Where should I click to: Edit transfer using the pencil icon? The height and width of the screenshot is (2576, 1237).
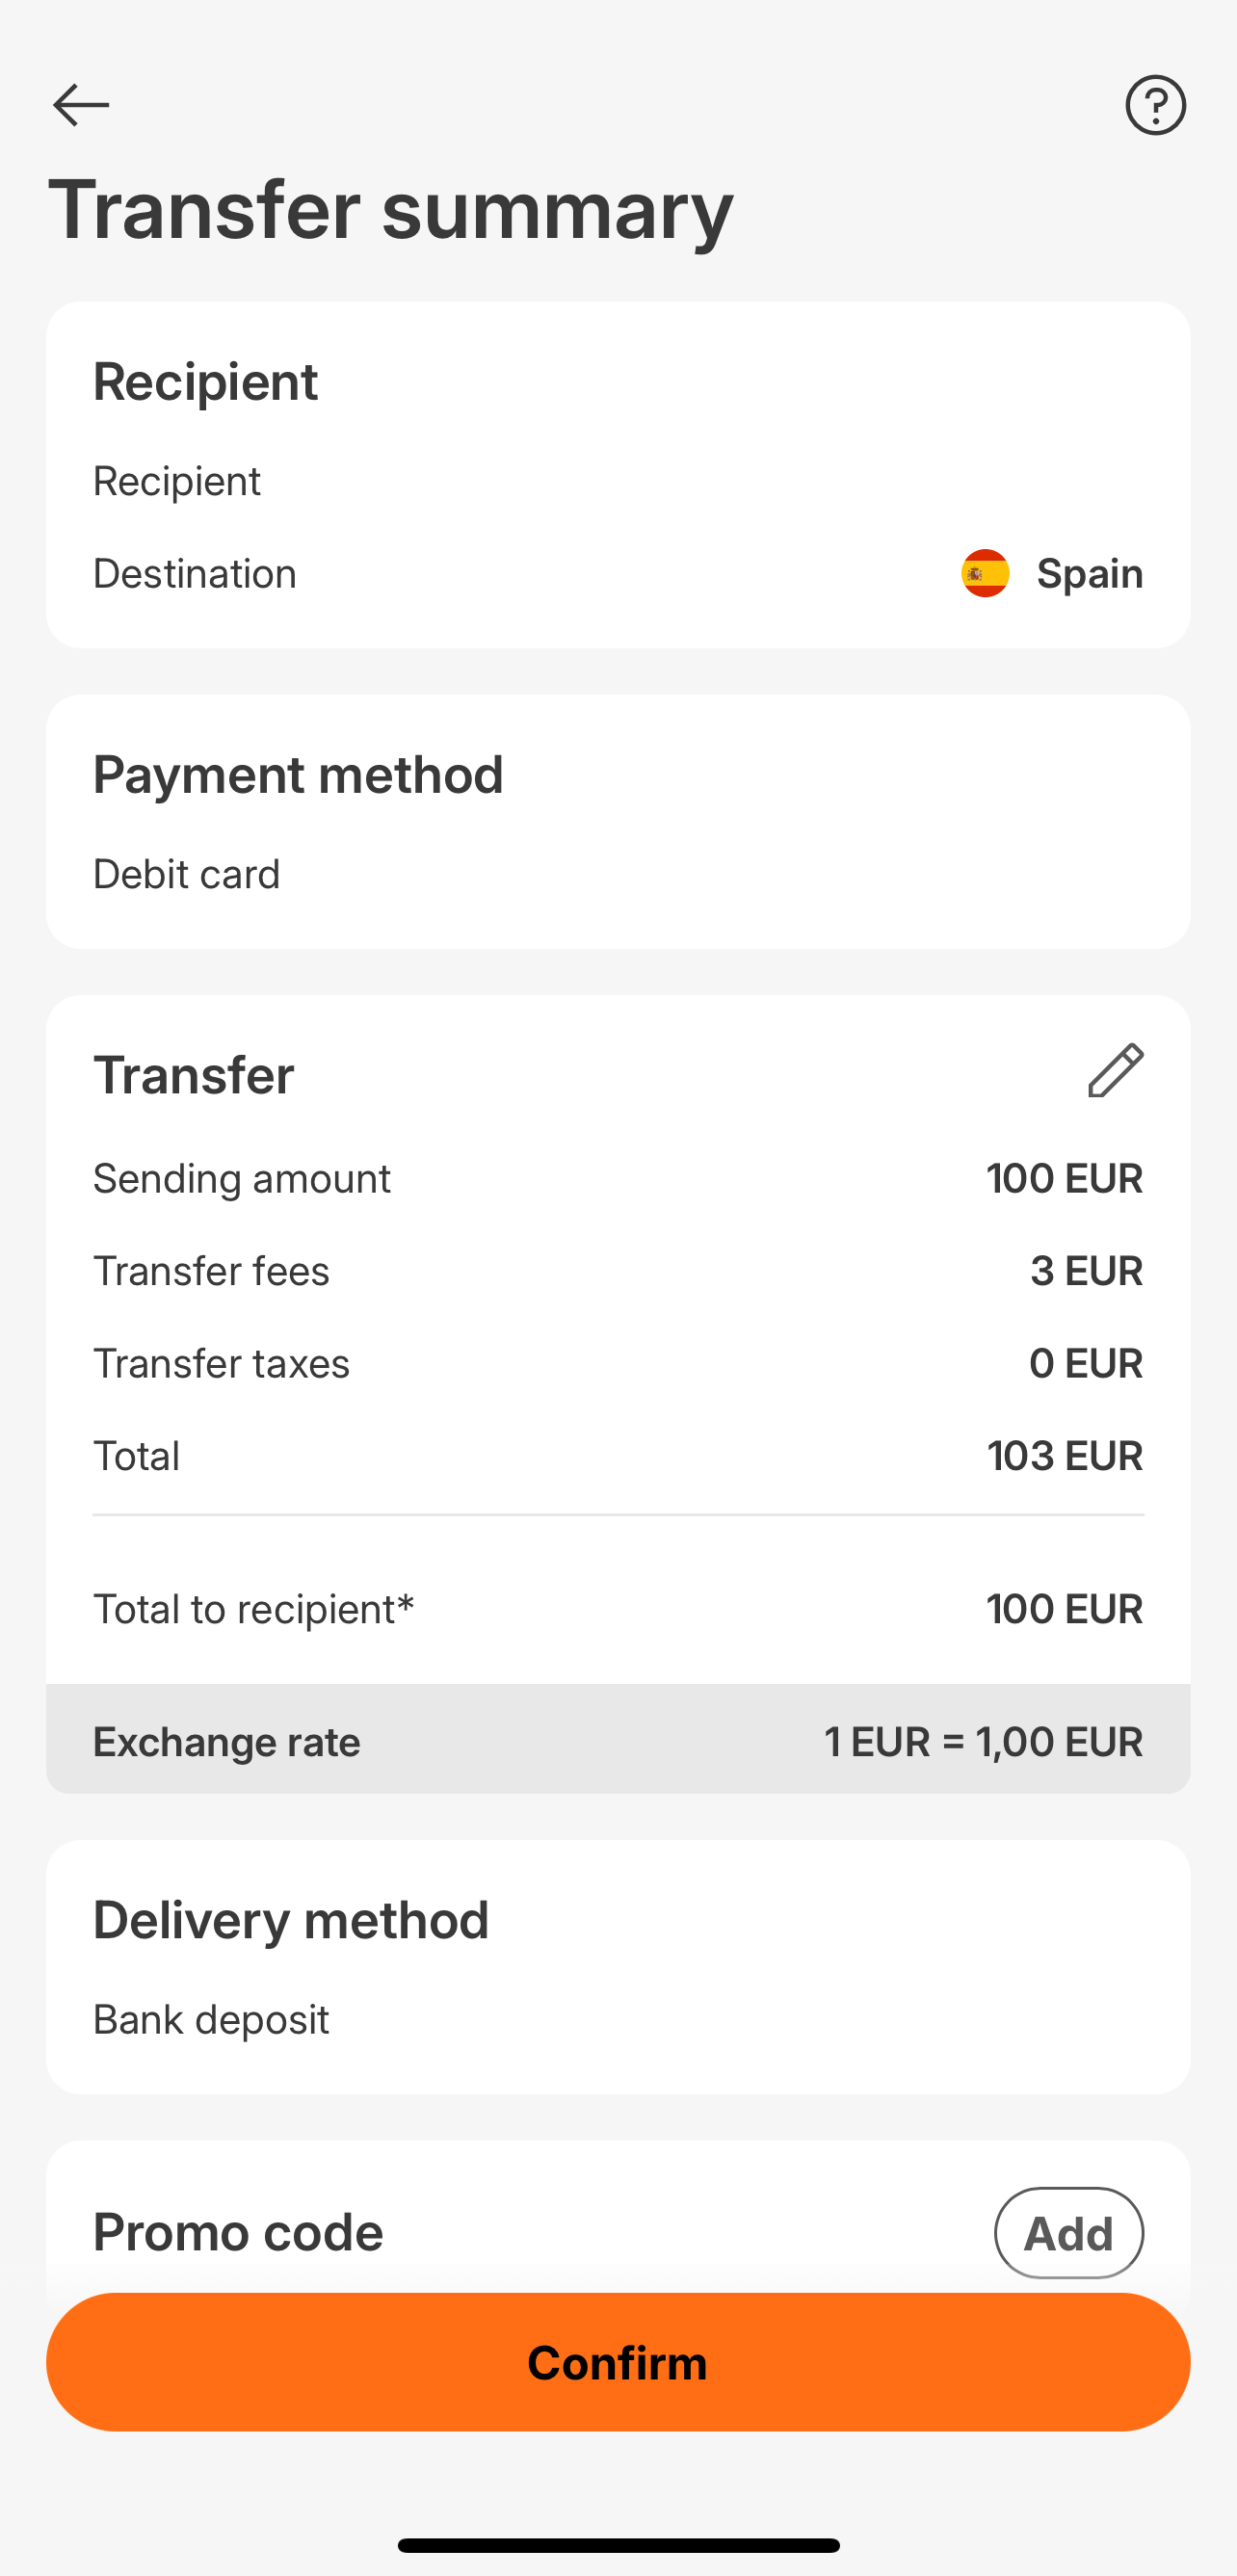pos(1116,1071)
